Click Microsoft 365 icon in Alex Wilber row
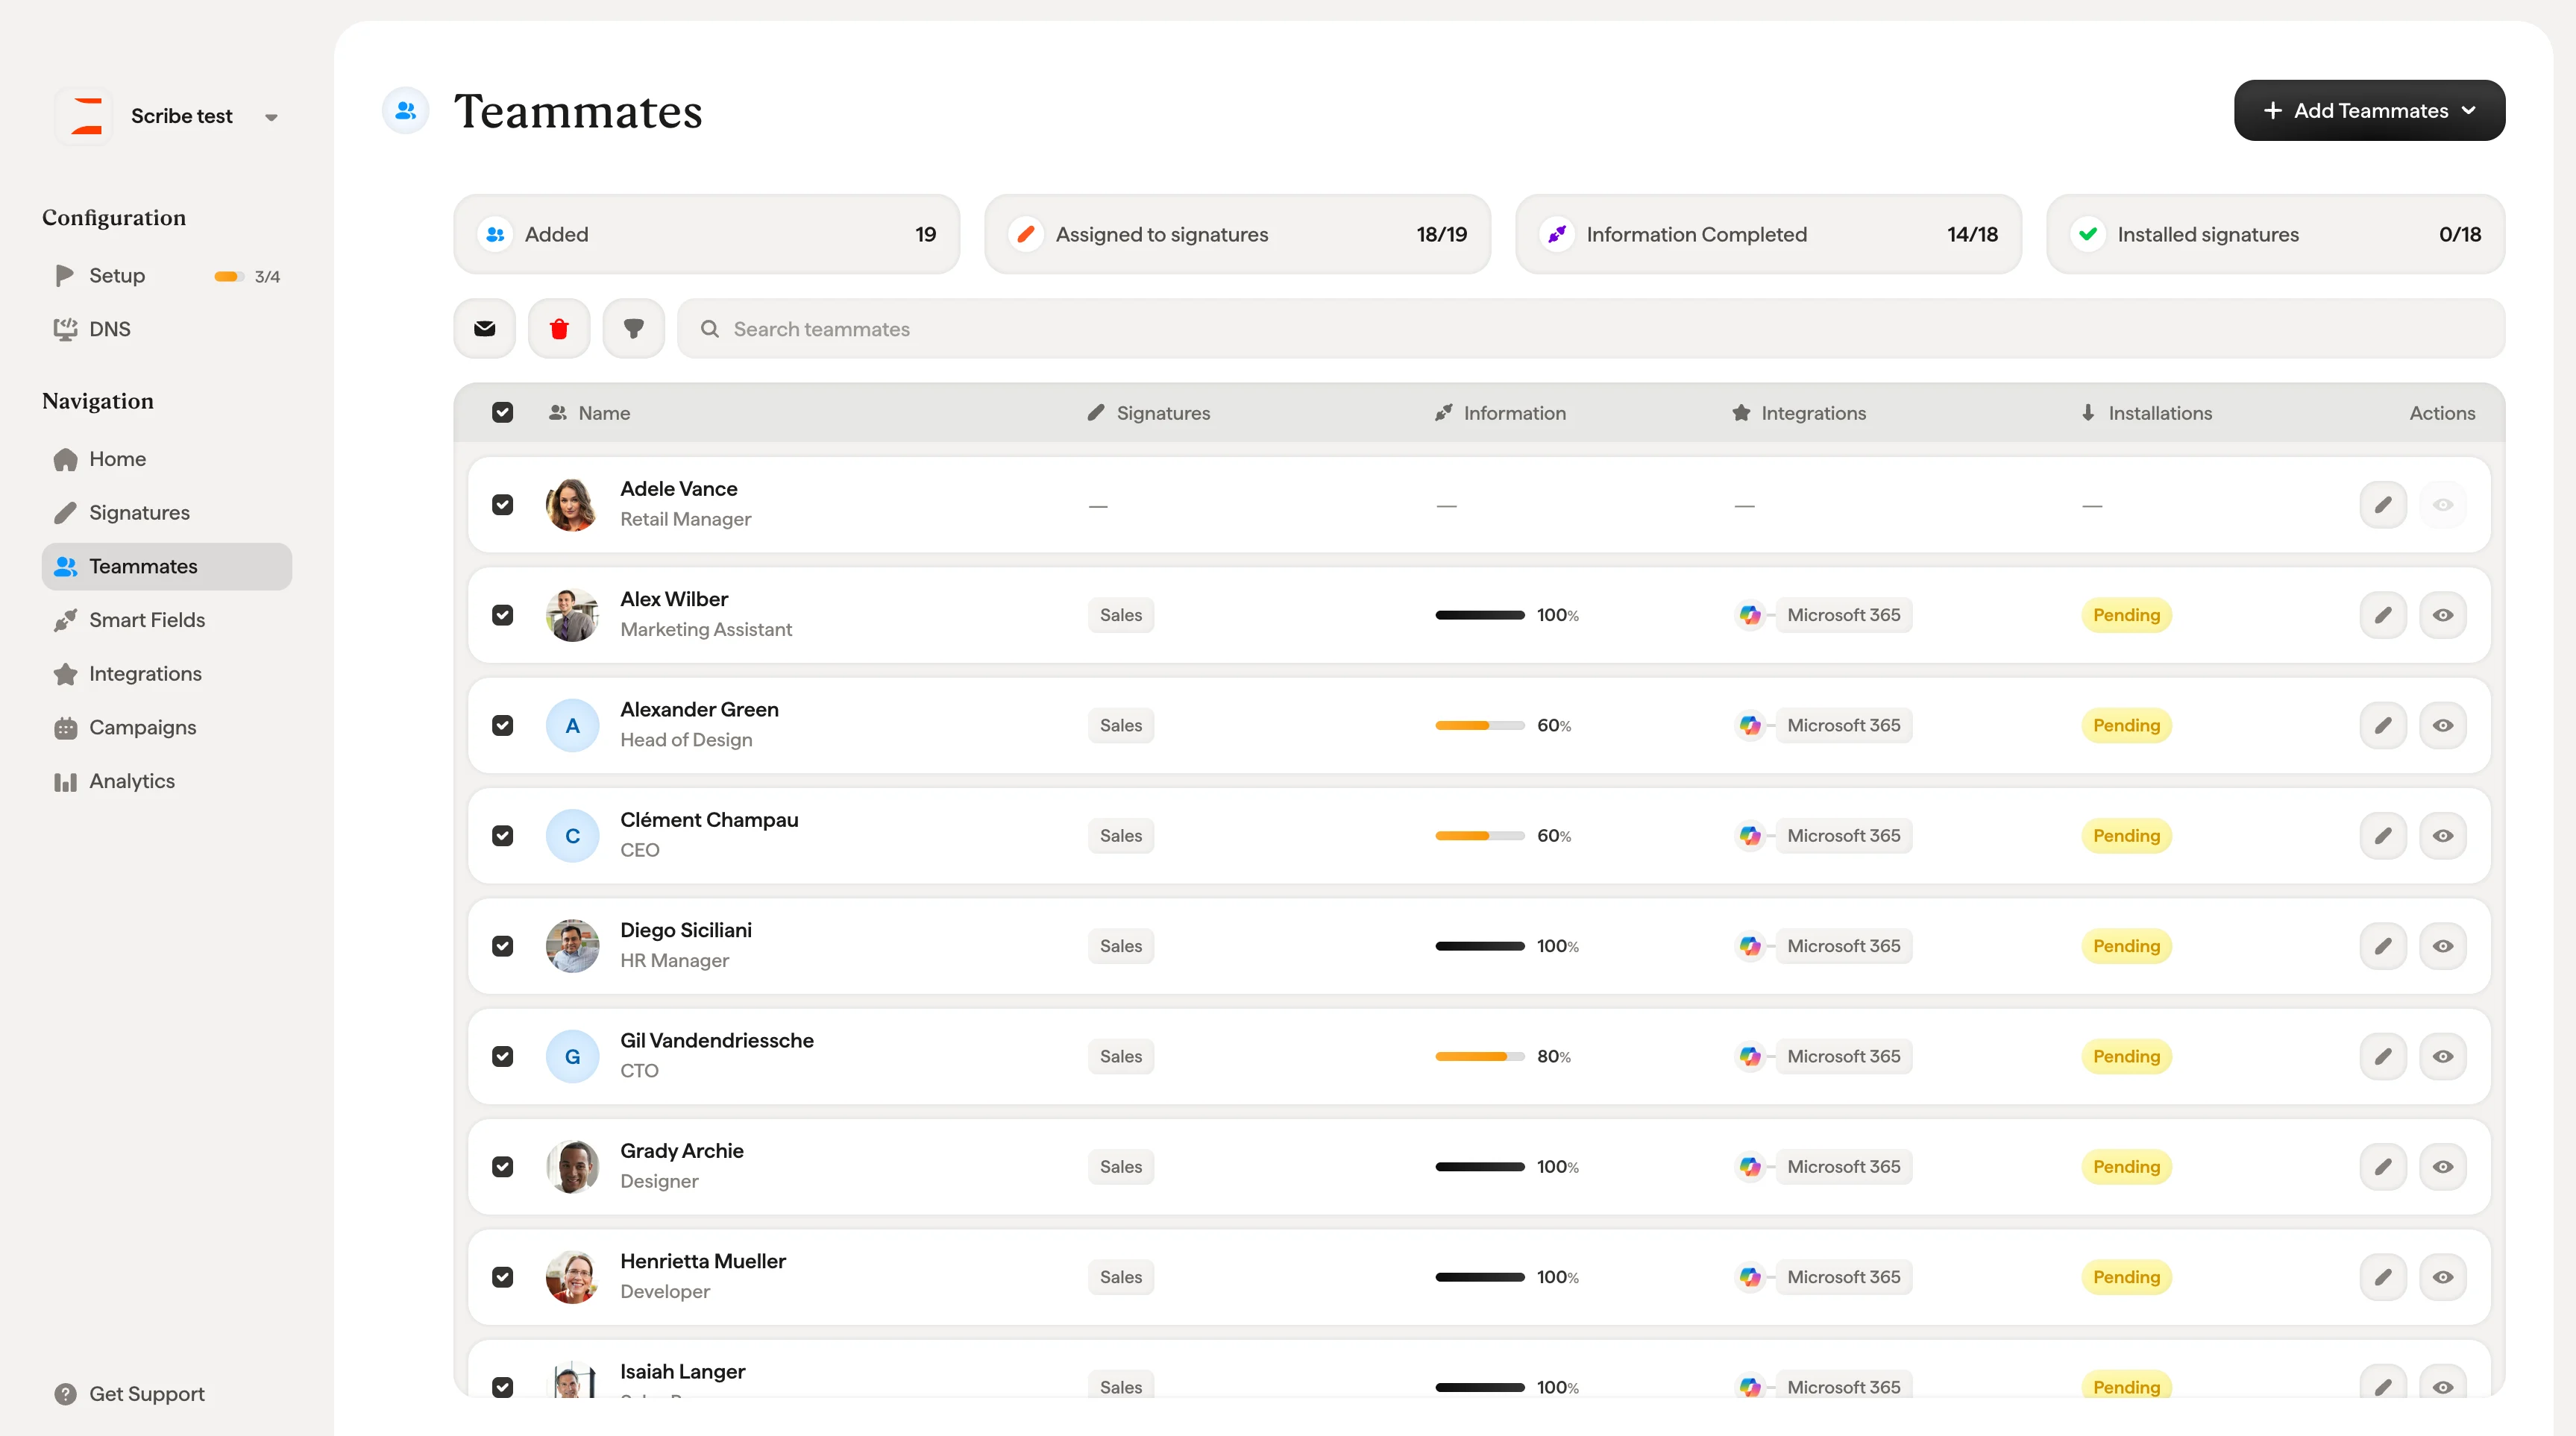The image size is (2576, 1436). (x=1750, y=615)
